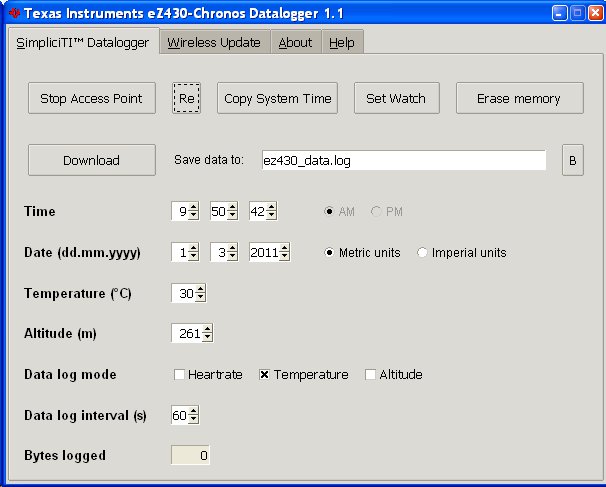Minimize the Datalogger window
The height and width of the screenshot is (487, 606).
point(559,13)
